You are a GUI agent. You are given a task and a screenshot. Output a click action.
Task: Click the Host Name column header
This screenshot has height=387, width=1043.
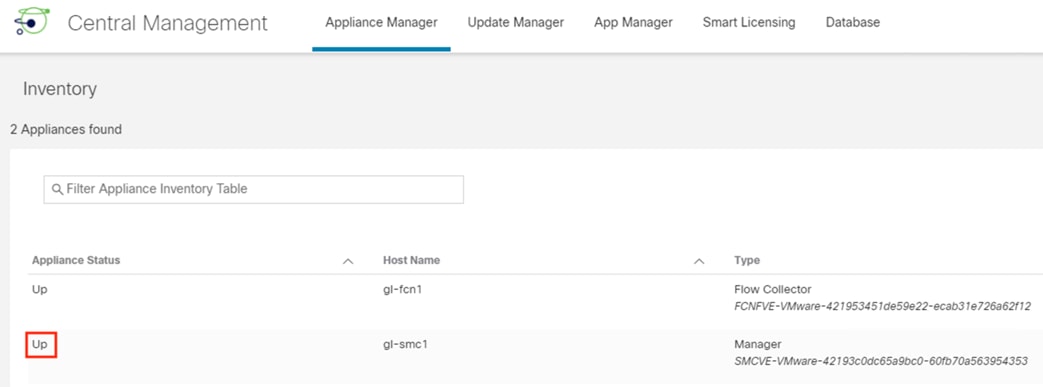(x=411, y=260)
